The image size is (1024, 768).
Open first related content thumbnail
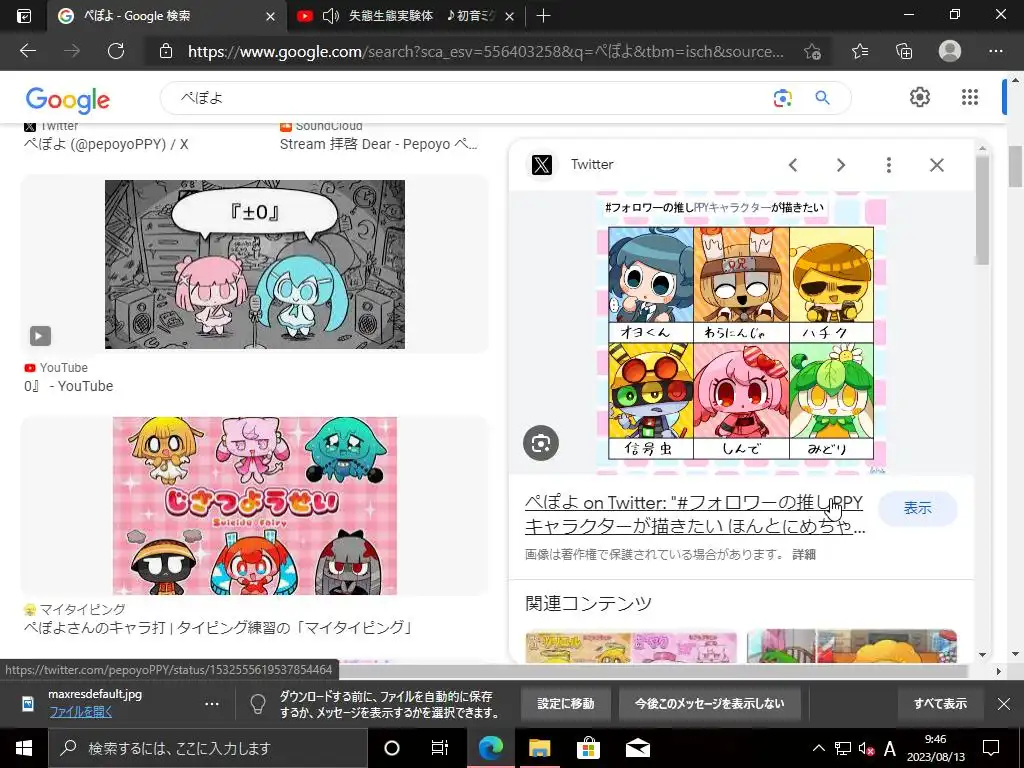click(x=631, y=647)
